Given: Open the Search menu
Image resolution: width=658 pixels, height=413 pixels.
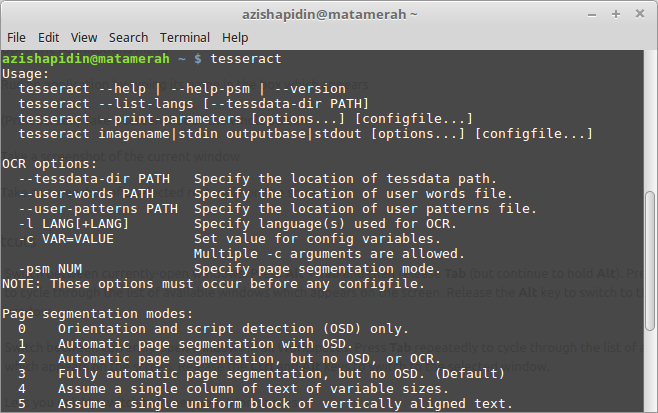Looking at the screenshot, I should pos(127,37).
